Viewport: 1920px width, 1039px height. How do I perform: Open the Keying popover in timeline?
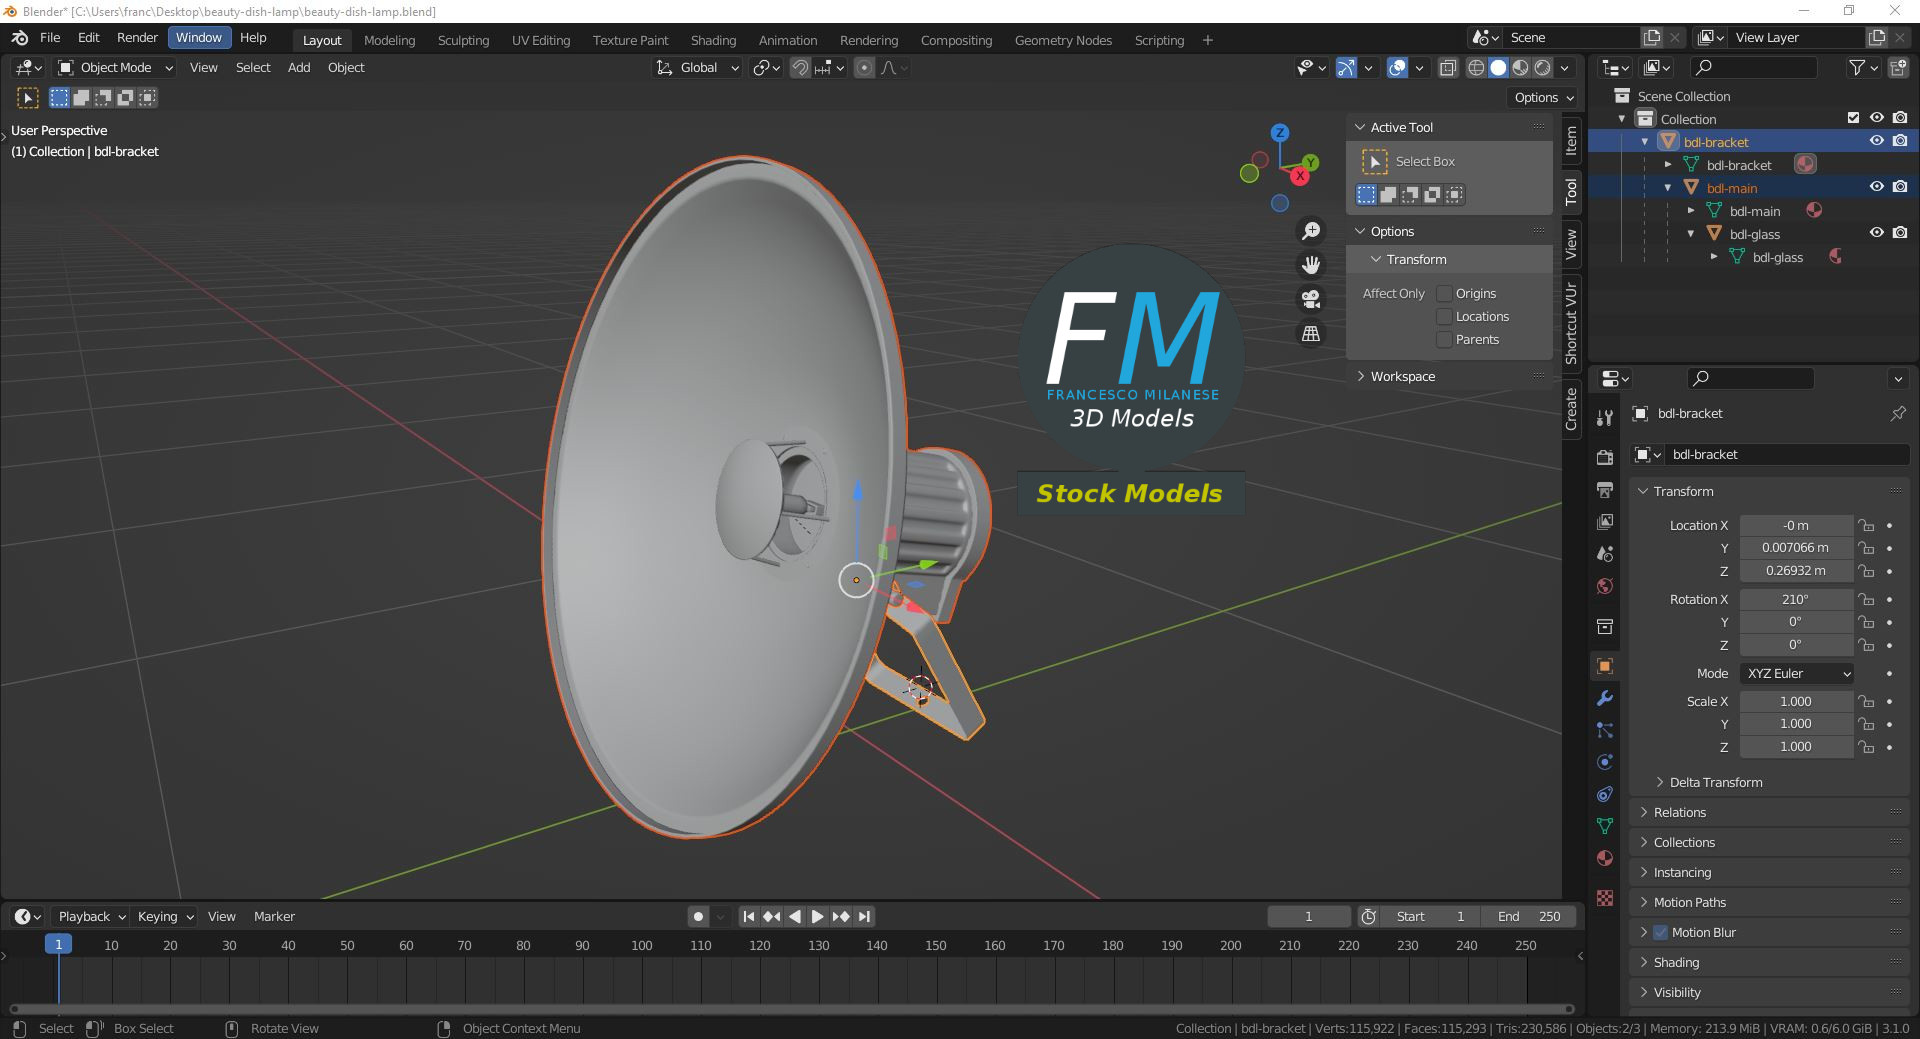165,917
